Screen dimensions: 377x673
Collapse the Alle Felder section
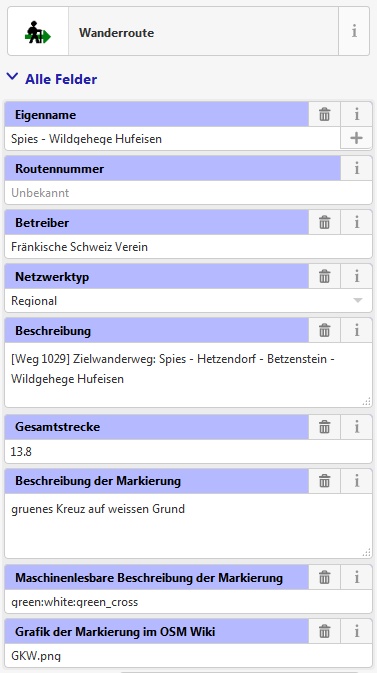click(52, 79)
